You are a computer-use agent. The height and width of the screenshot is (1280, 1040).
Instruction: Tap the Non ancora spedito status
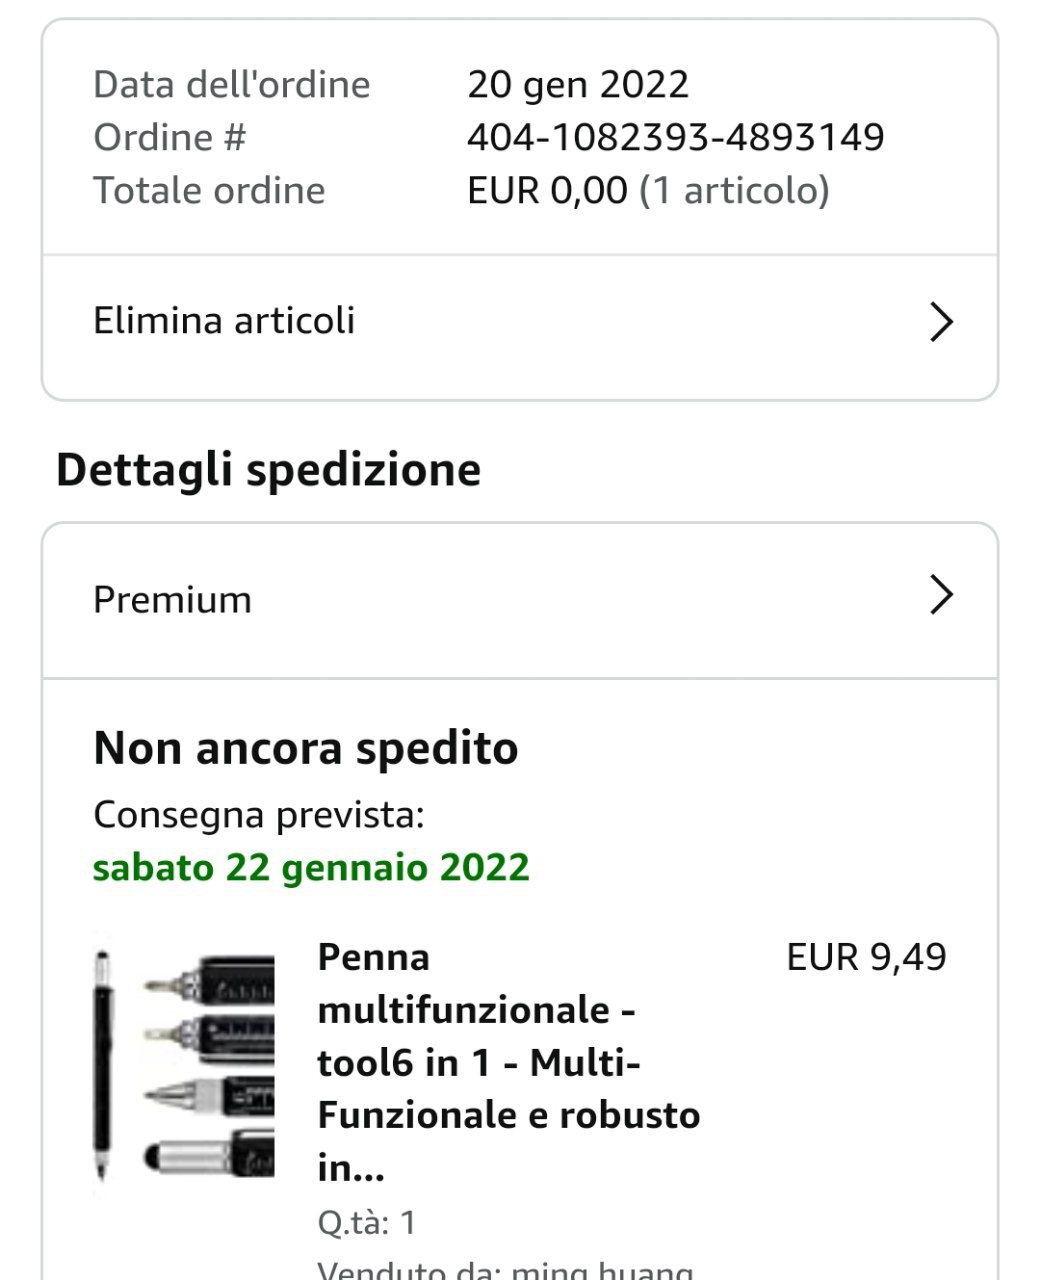pos(306,748)
